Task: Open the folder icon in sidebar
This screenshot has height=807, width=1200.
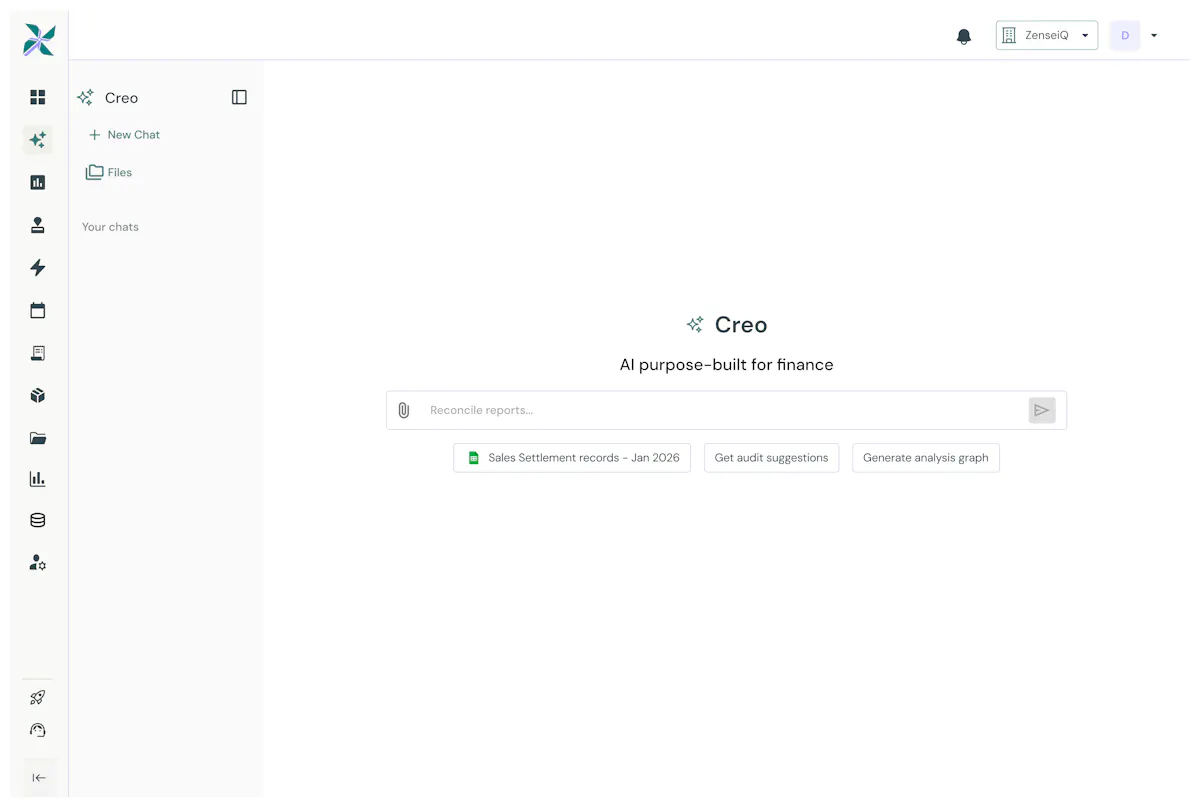Action: point(38,438)
